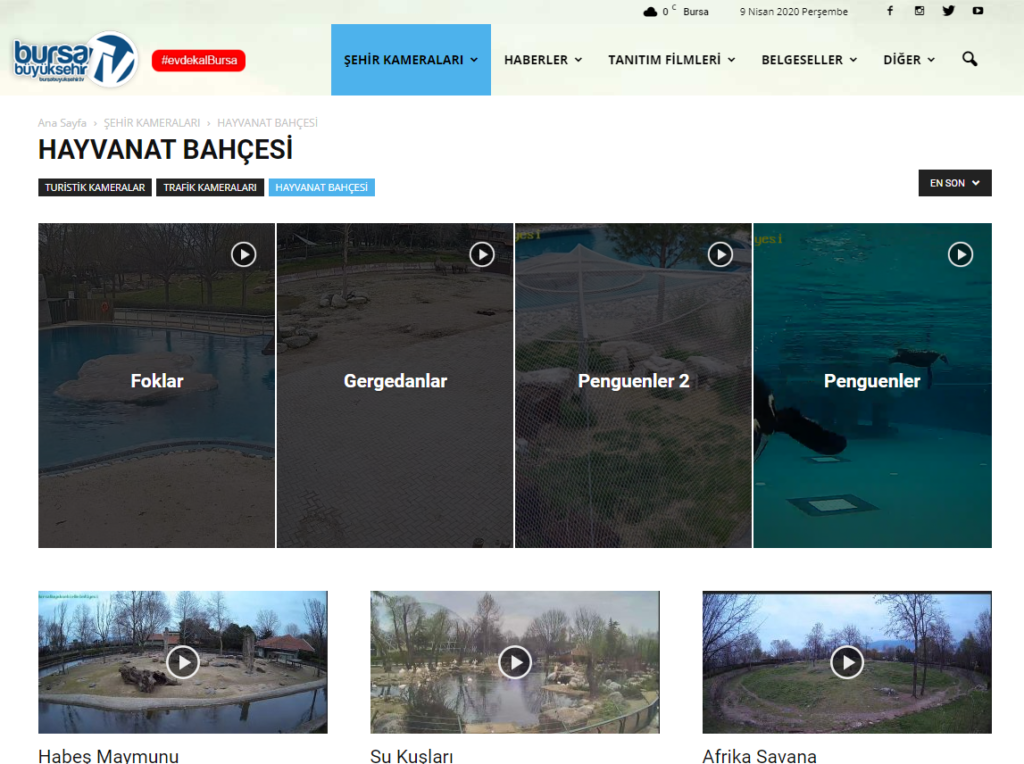Expand the ŞEHİR KAMERALARI menu
The width and height of the screenshot is (1024, 764).
tap(411, 59)
